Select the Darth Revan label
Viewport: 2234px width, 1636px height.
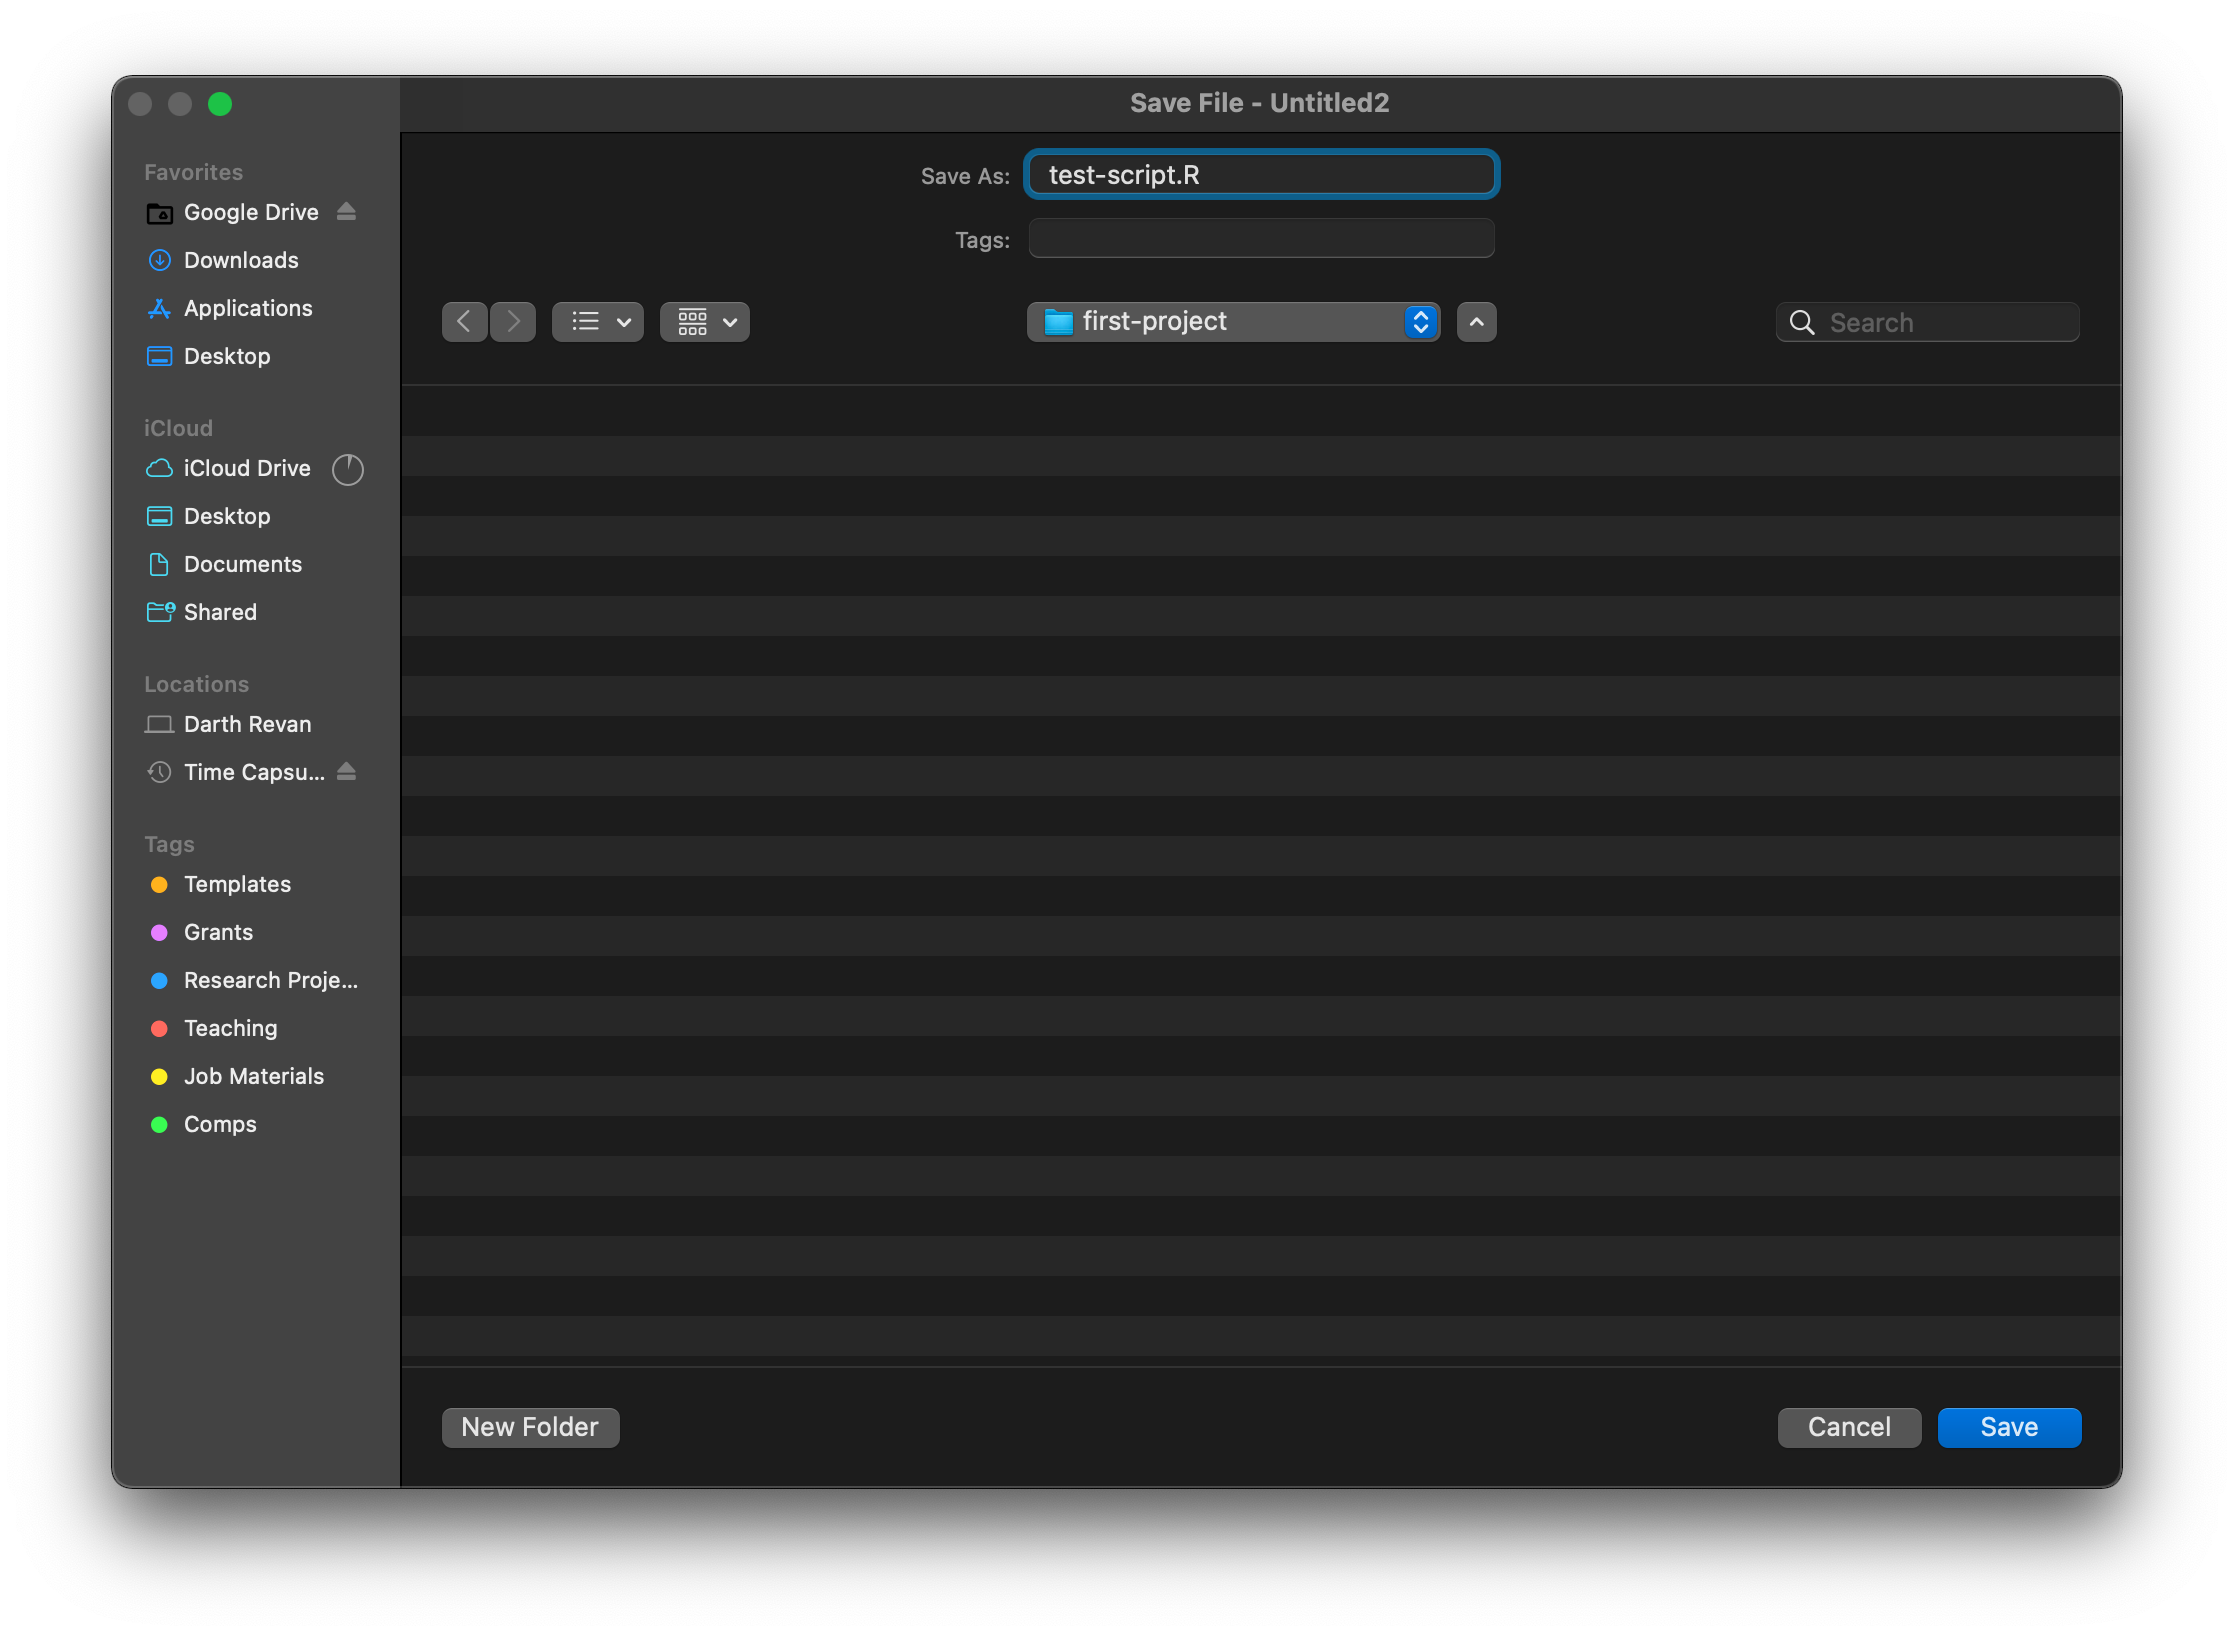point(247,724)
